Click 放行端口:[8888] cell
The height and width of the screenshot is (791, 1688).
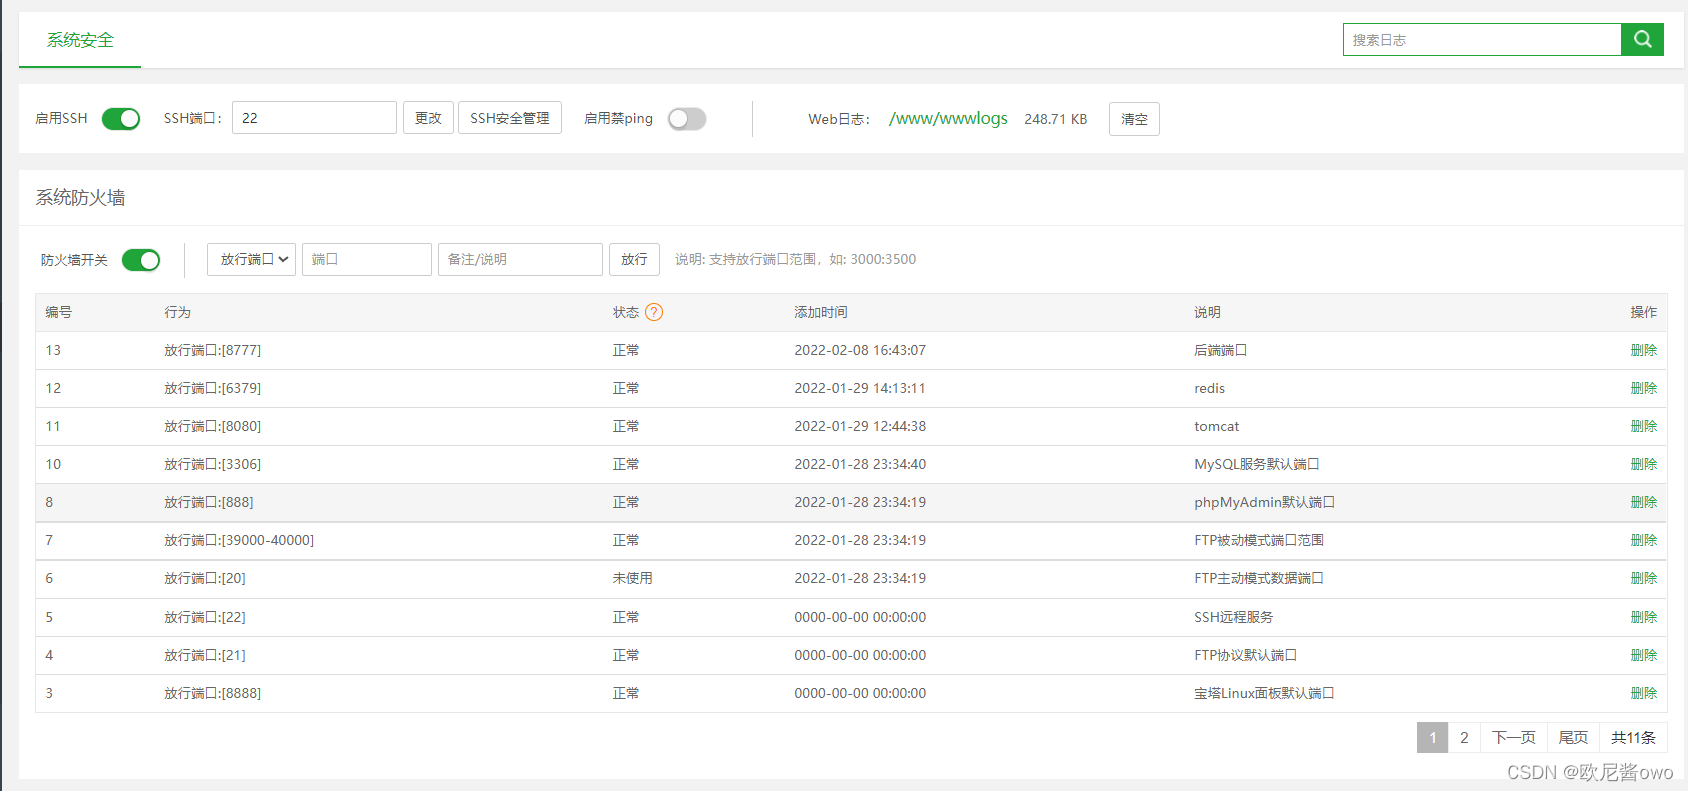tap(212, 693)
